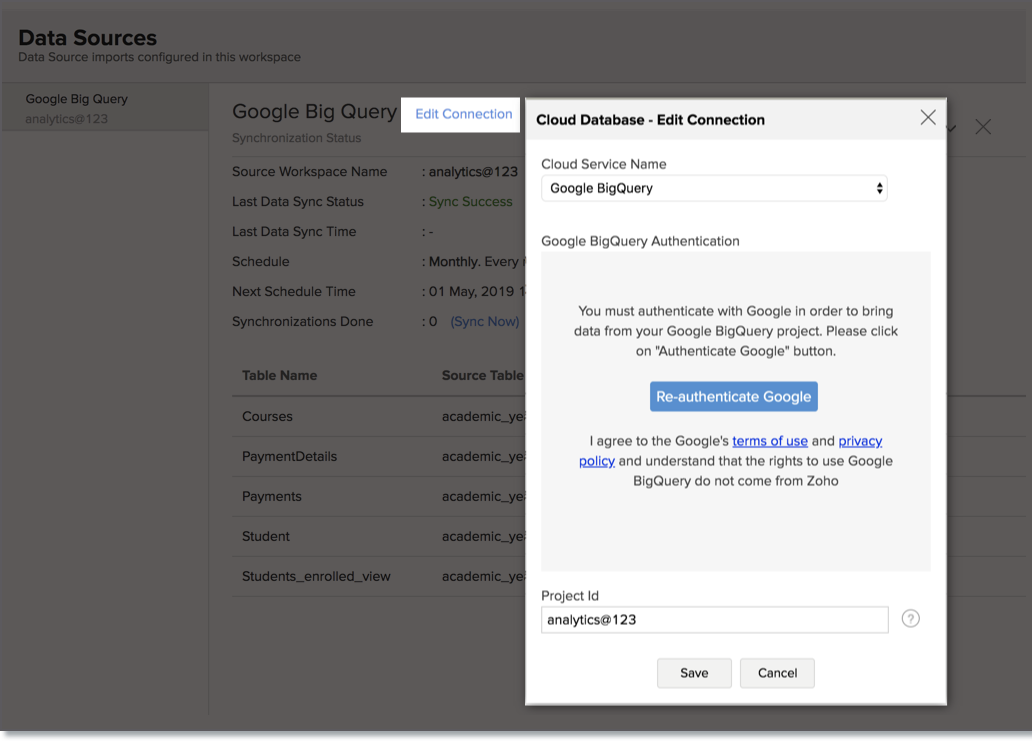Close the Edit Connection dialog
Image resolution: width=1032 pixels, height=741 pixels.
(x=927, y=118)
